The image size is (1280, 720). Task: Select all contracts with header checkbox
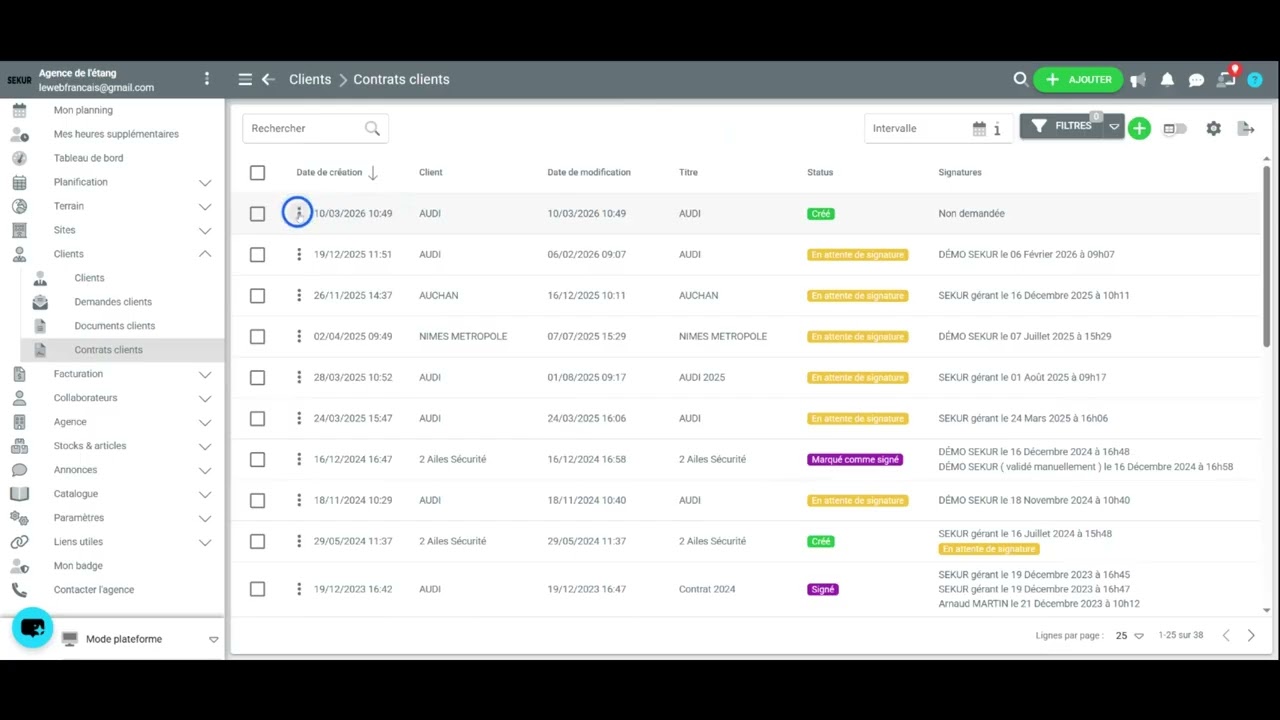257,173
